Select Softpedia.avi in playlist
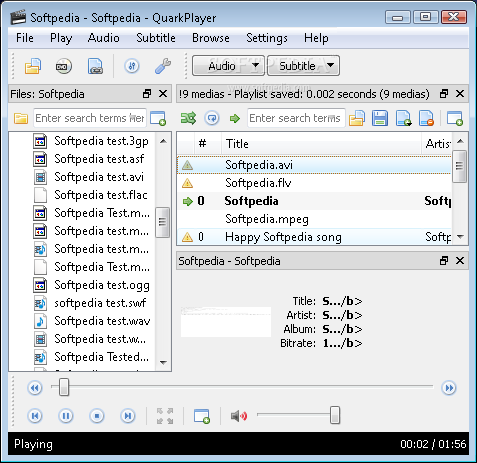The image size is (477, 463). pyautogui.click(x=314, y=165)
